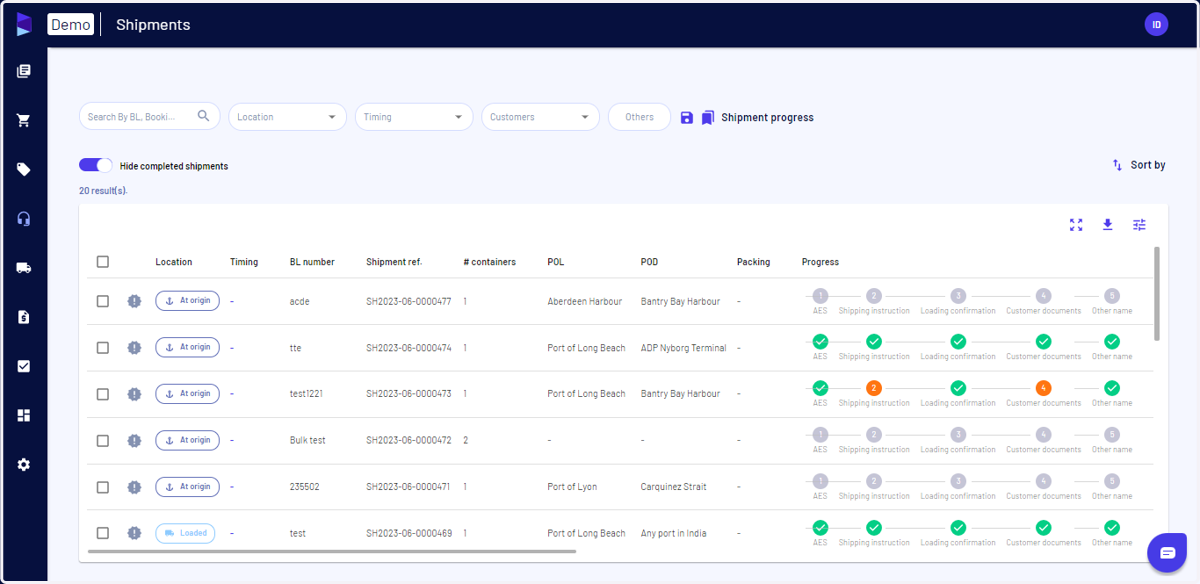Check the Bulk test shipment row checkbox

tap(103, 440)
